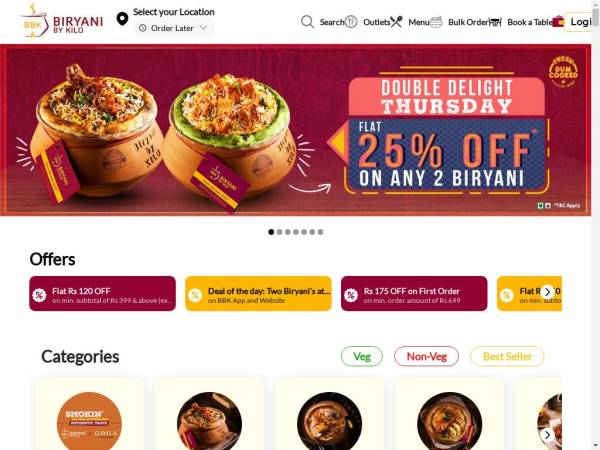Toggle the Veg filter
Image resolution: width=600 pixels, height=450 pixels.
pos(362,356)
